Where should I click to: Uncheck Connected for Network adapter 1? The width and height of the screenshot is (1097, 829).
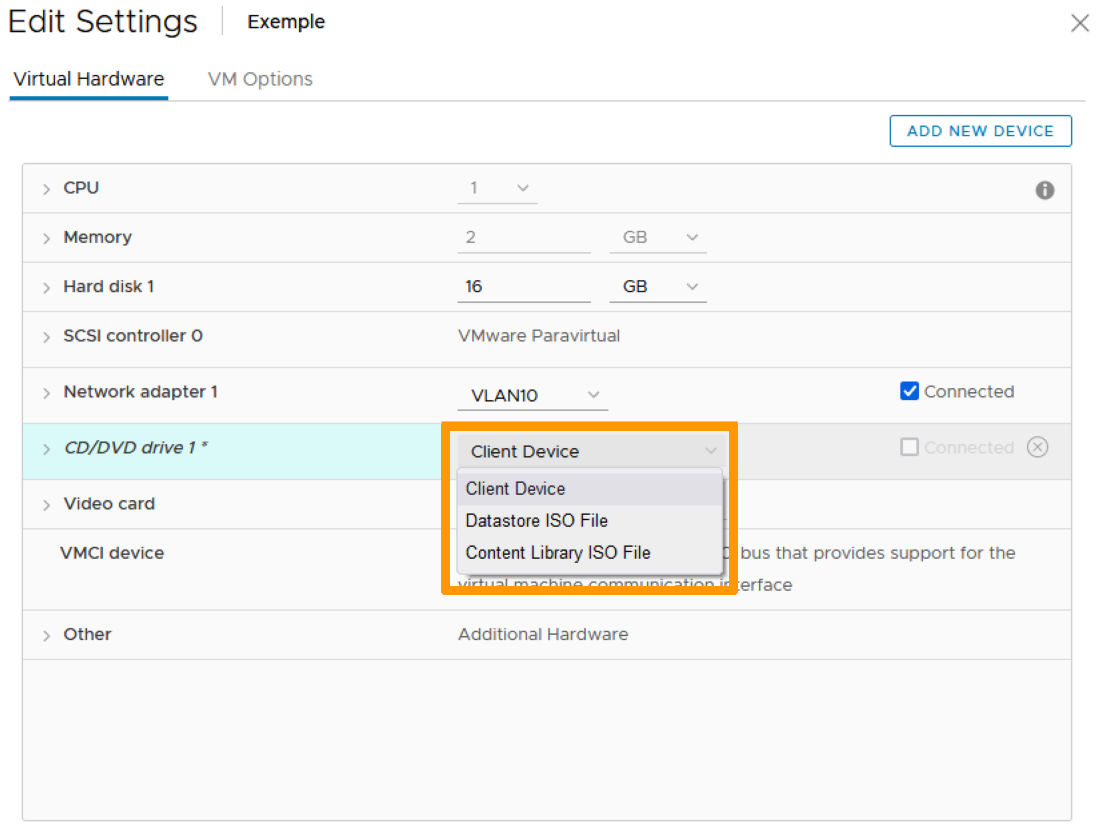click(x=909, y=392)
